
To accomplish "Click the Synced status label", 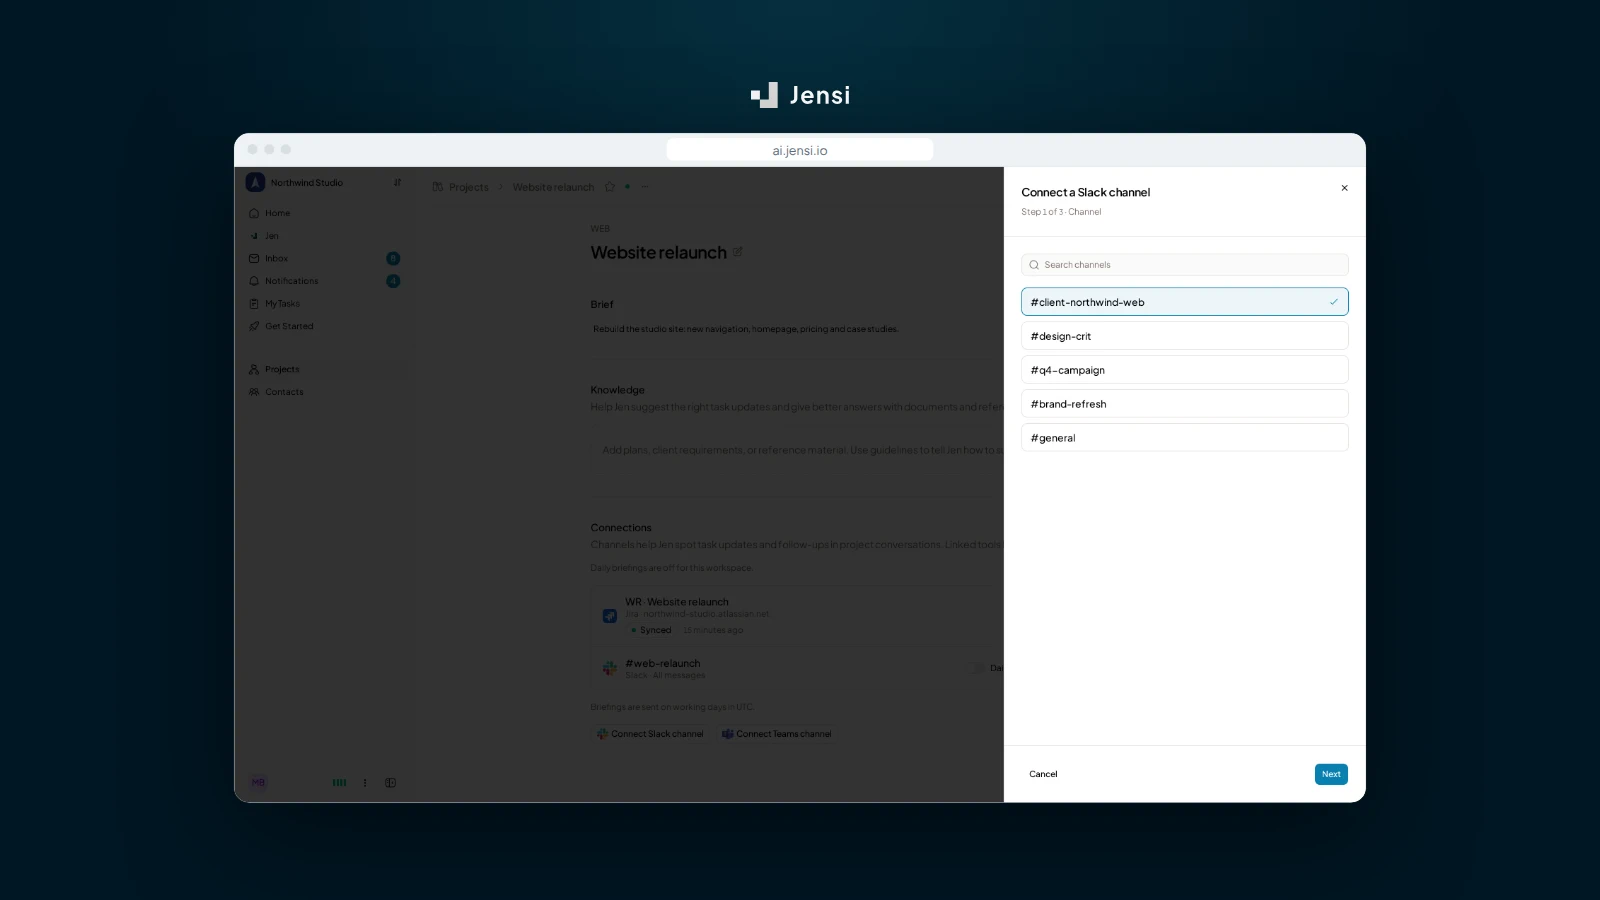I will 651,630.
